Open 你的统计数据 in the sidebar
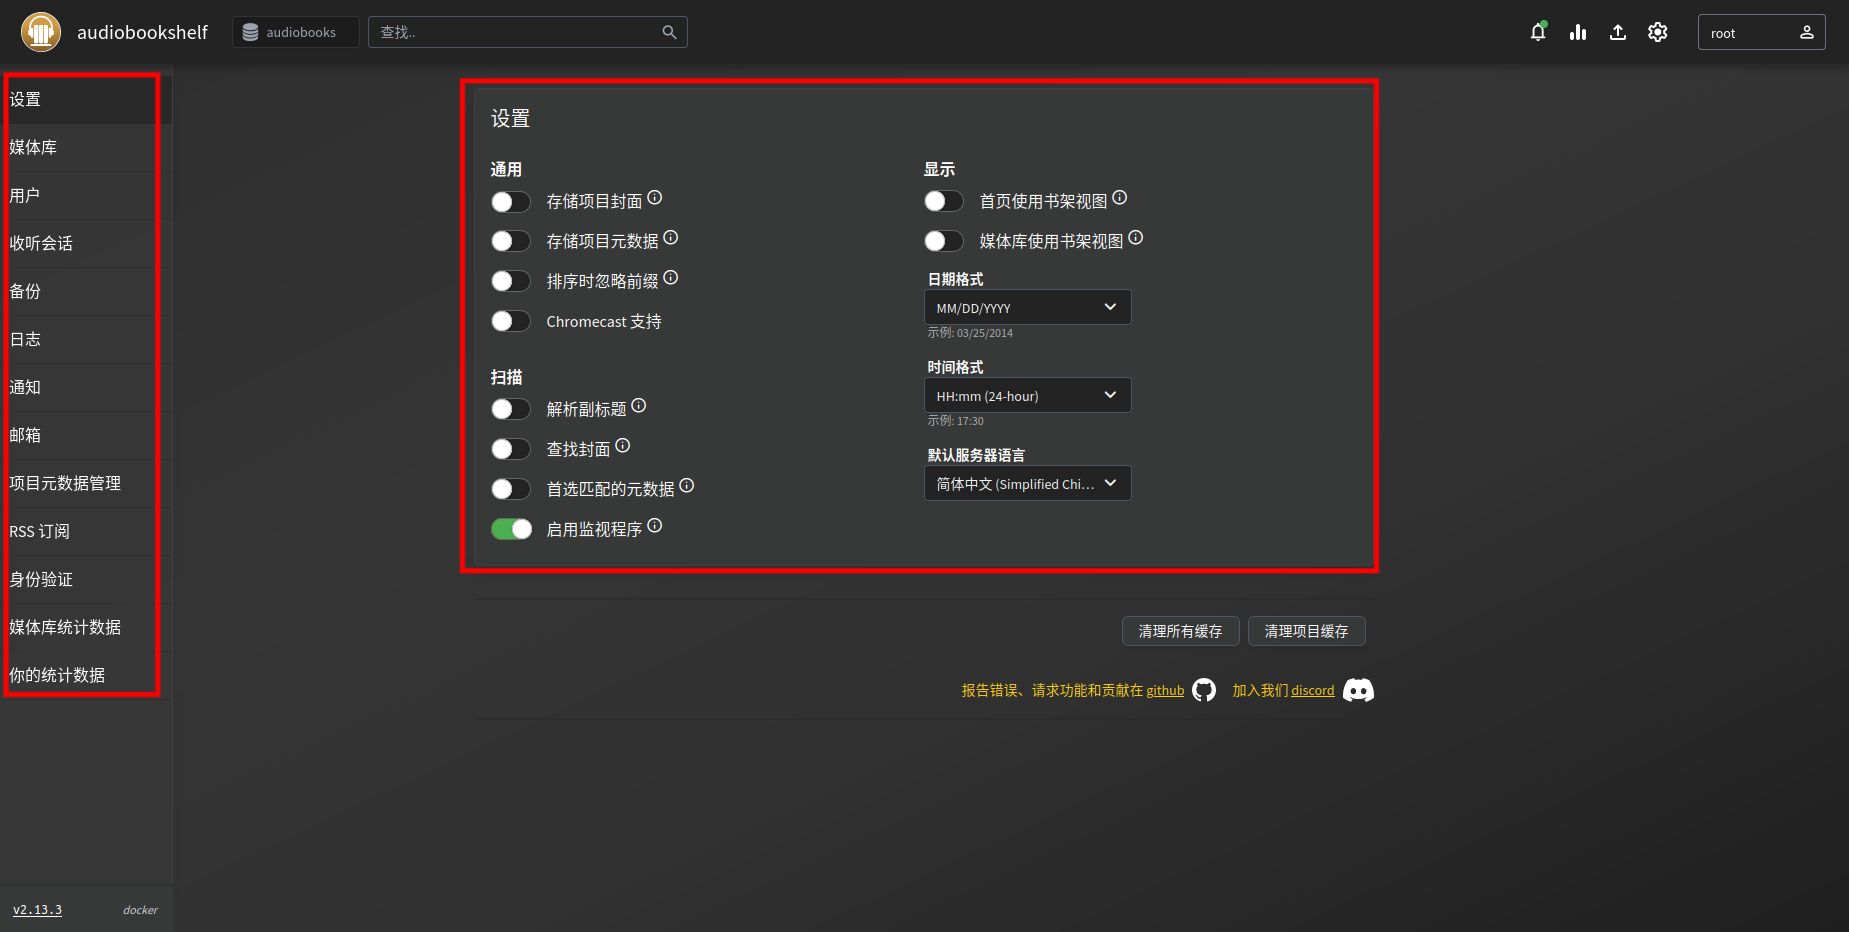Viewport: 1849px width, 932px height. click(86, 675)
